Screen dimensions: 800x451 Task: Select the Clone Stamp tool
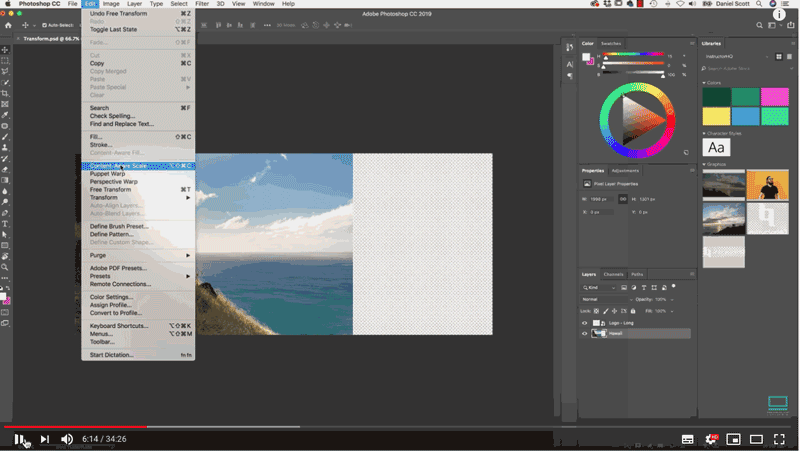[x=5, y=147]
